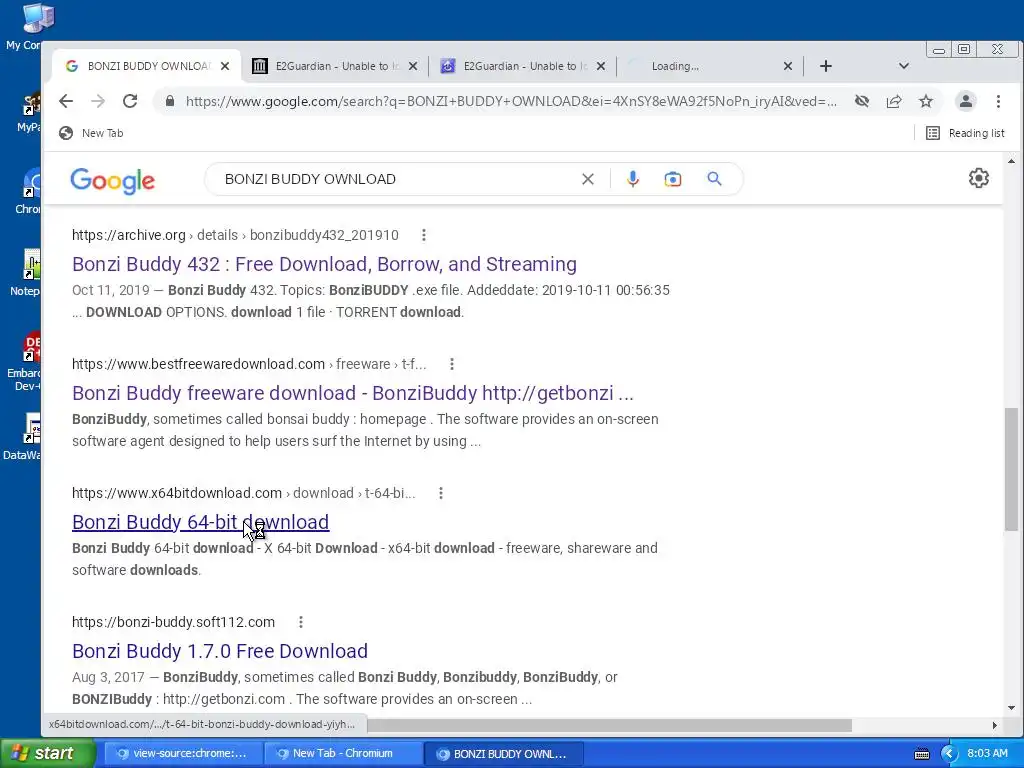Image resolution: width=1024 pixels, height=768 pixels.
Task: Select the MyPa desktop shortcut
Action: point(29,110)
